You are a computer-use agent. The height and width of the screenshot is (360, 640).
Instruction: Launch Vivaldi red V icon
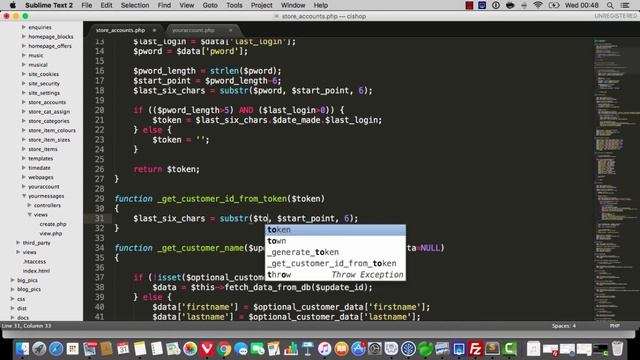207,349
